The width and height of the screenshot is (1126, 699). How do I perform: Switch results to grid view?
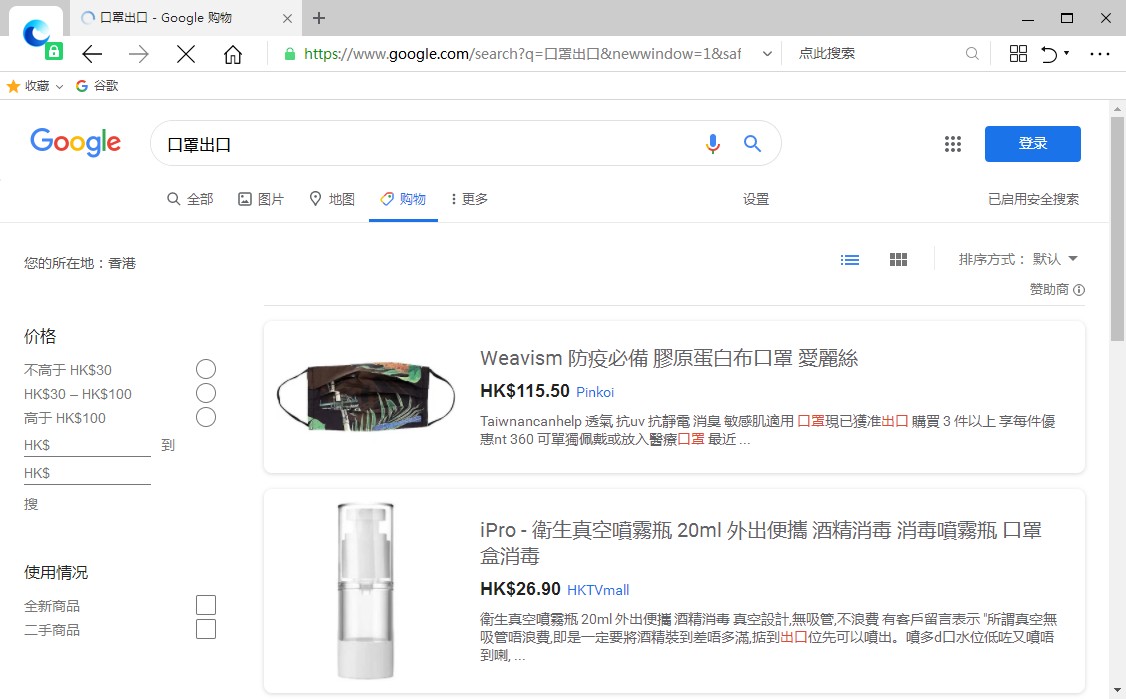tap(897, 259)
